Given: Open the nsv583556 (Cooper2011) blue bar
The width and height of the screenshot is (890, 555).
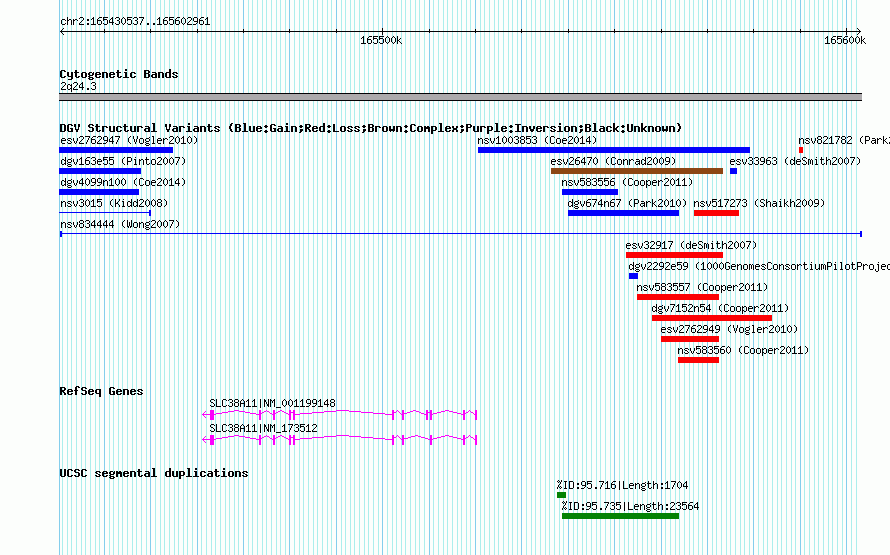Looking at the screenshot, I should [590, 192].
